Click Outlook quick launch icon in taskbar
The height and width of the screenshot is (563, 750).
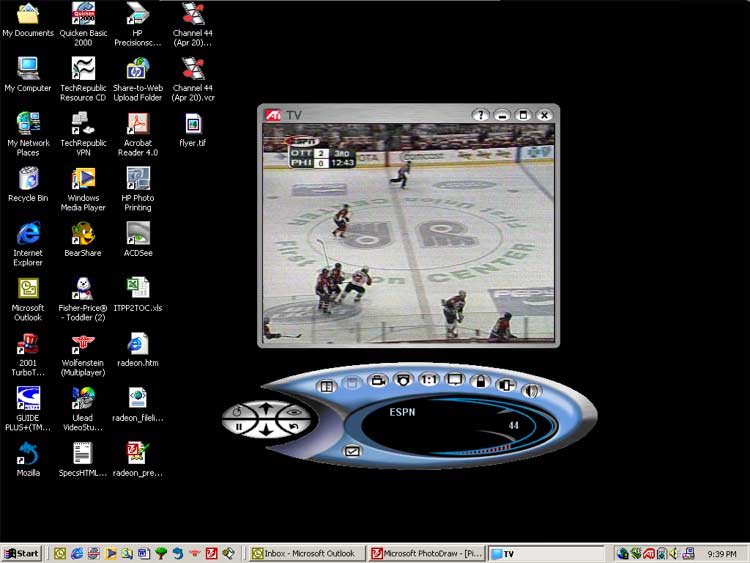[60, 553]
